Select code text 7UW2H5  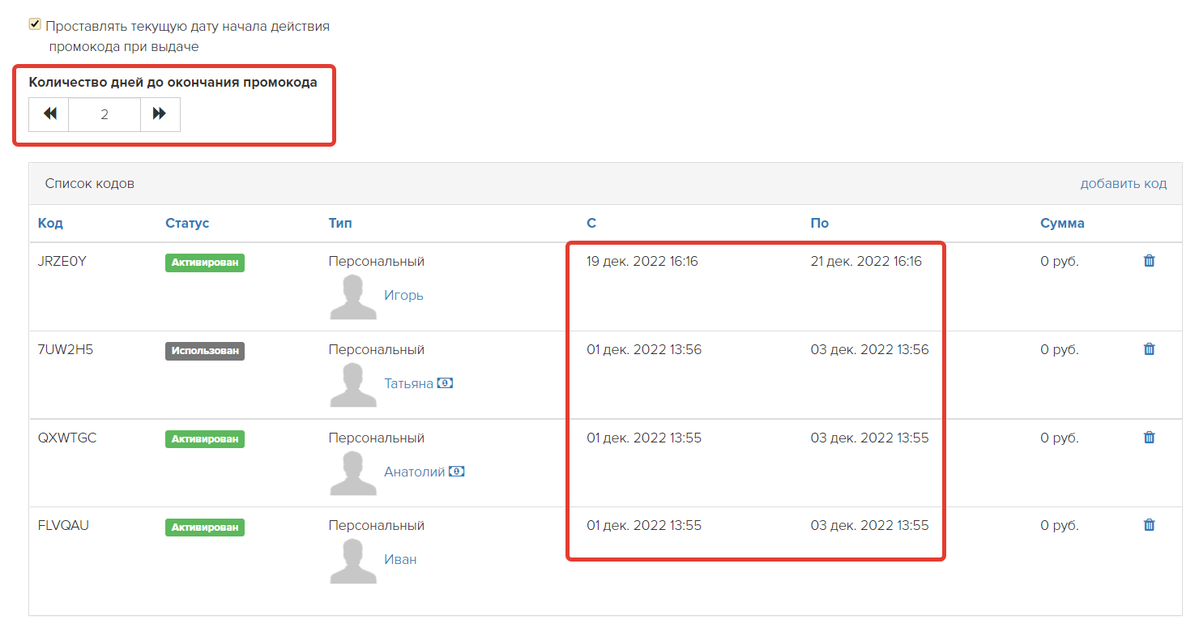click(x=65, y=350)
